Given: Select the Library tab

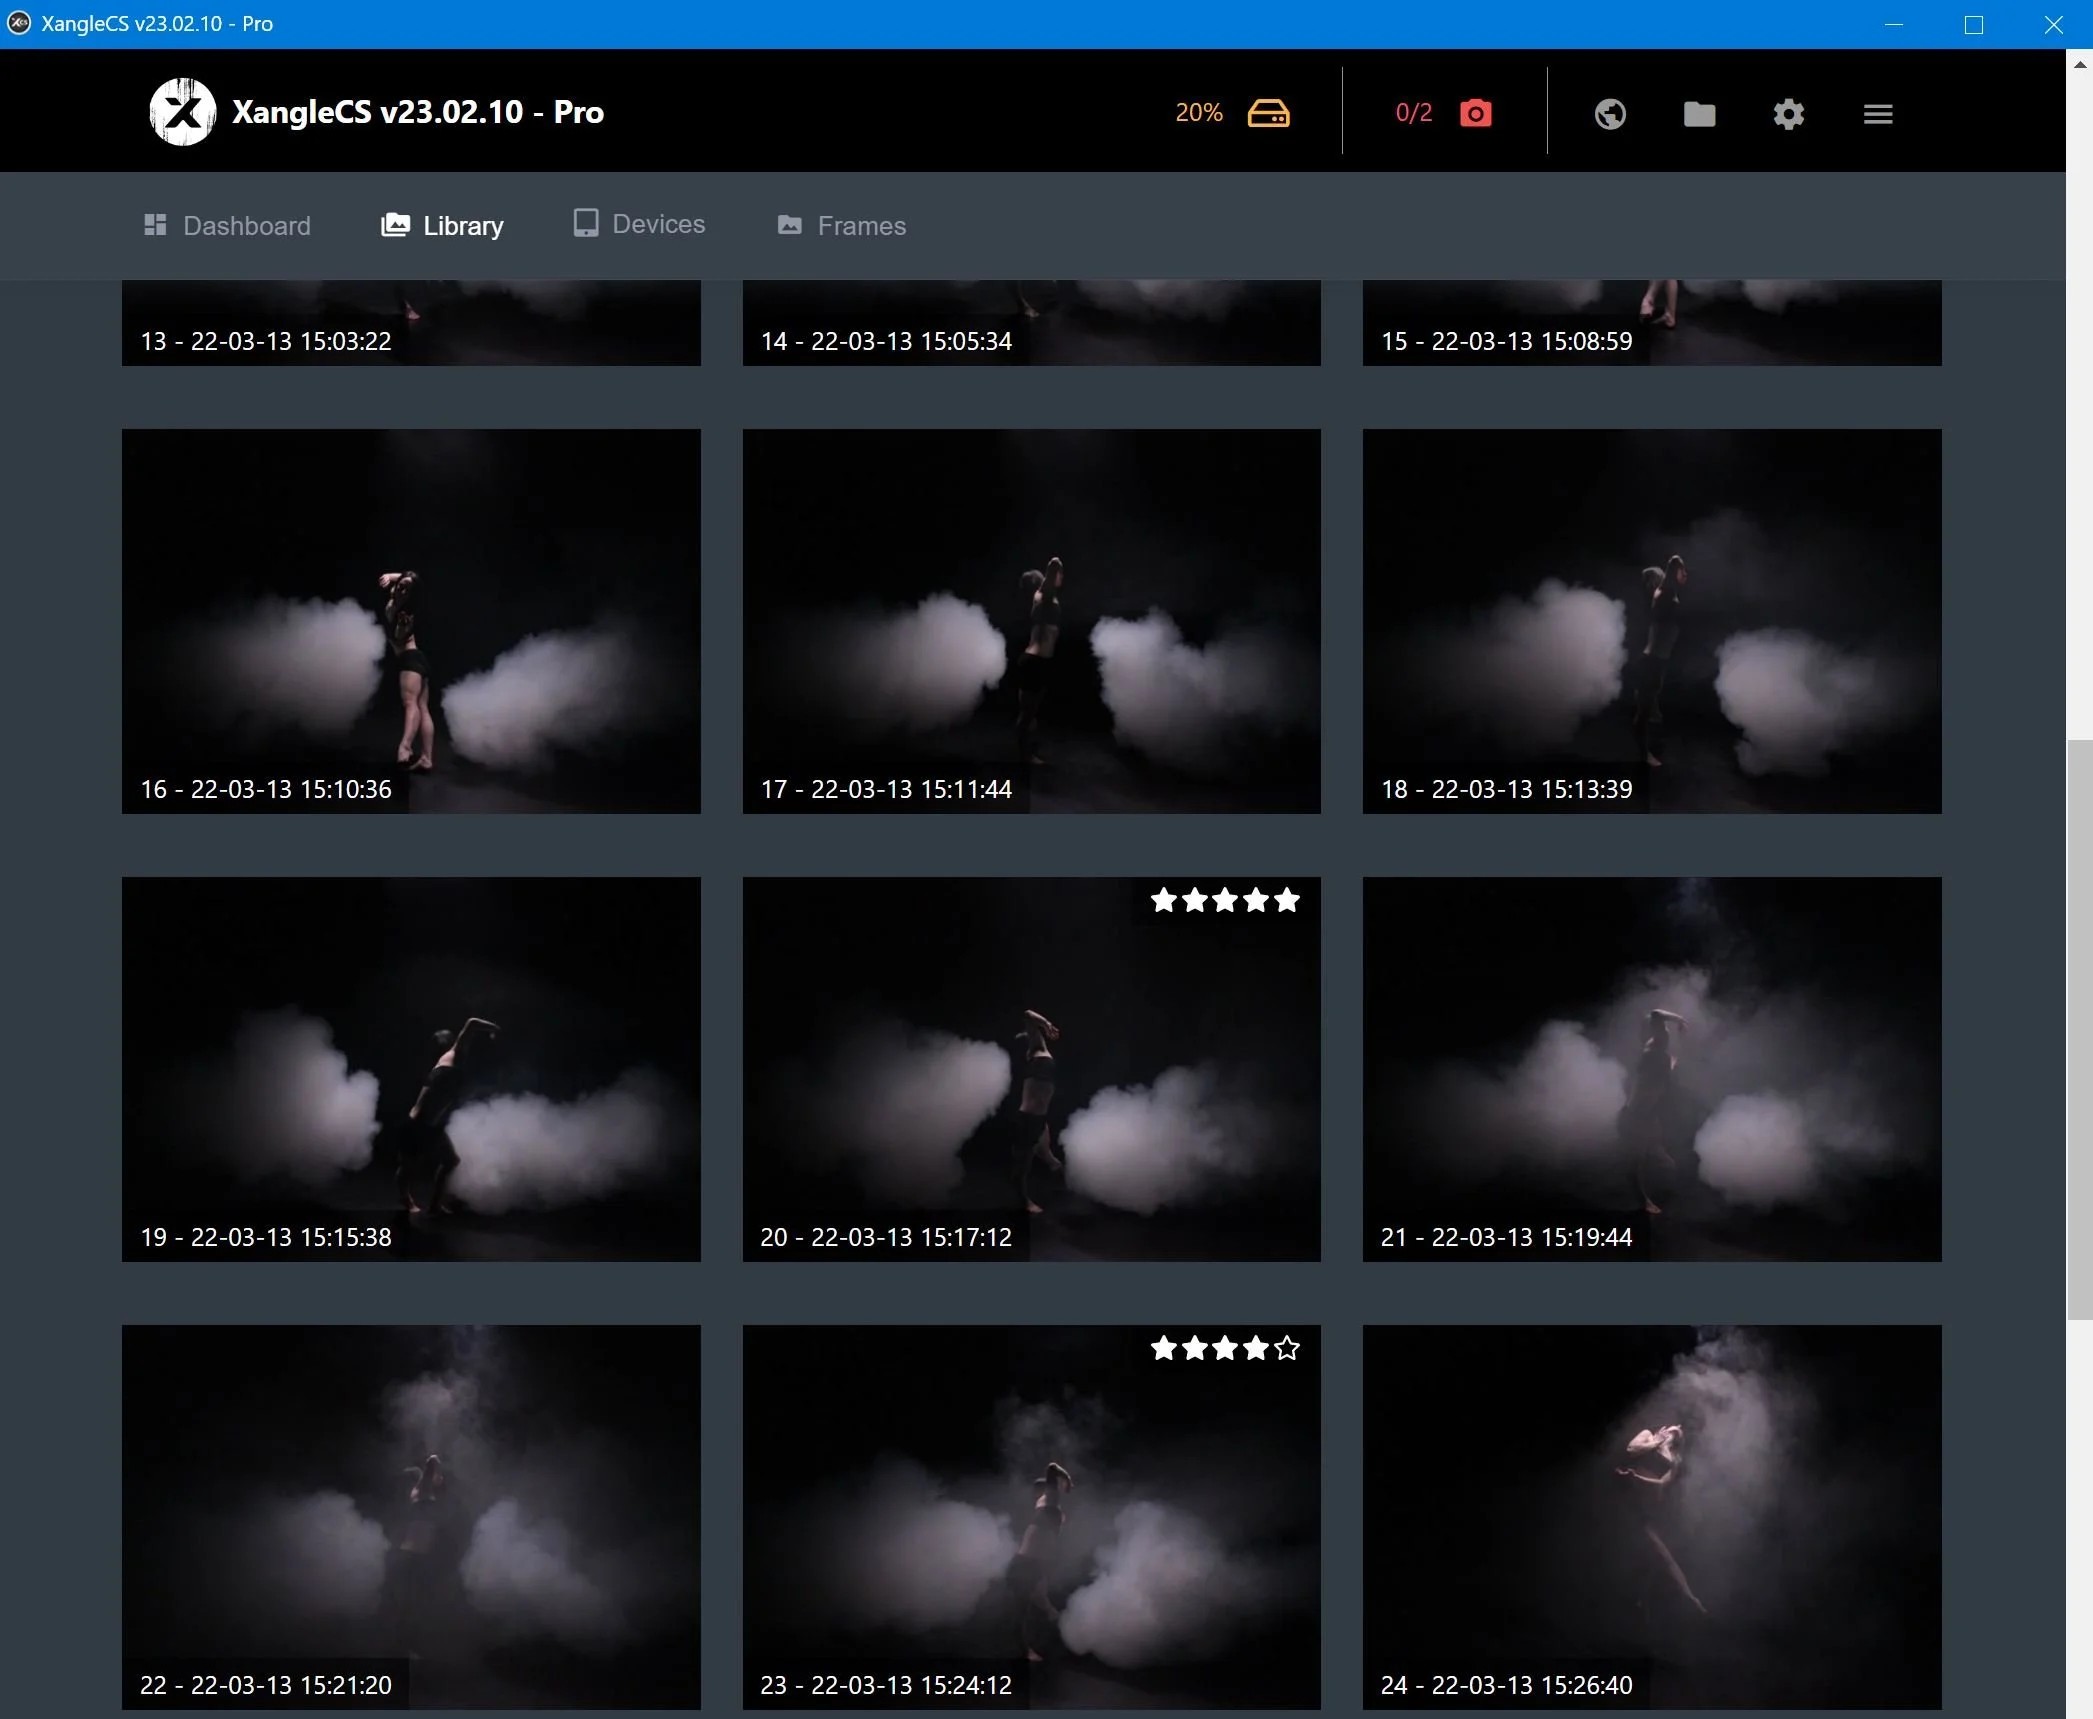Looking at the screenshot, I should [x=442, y=225].
